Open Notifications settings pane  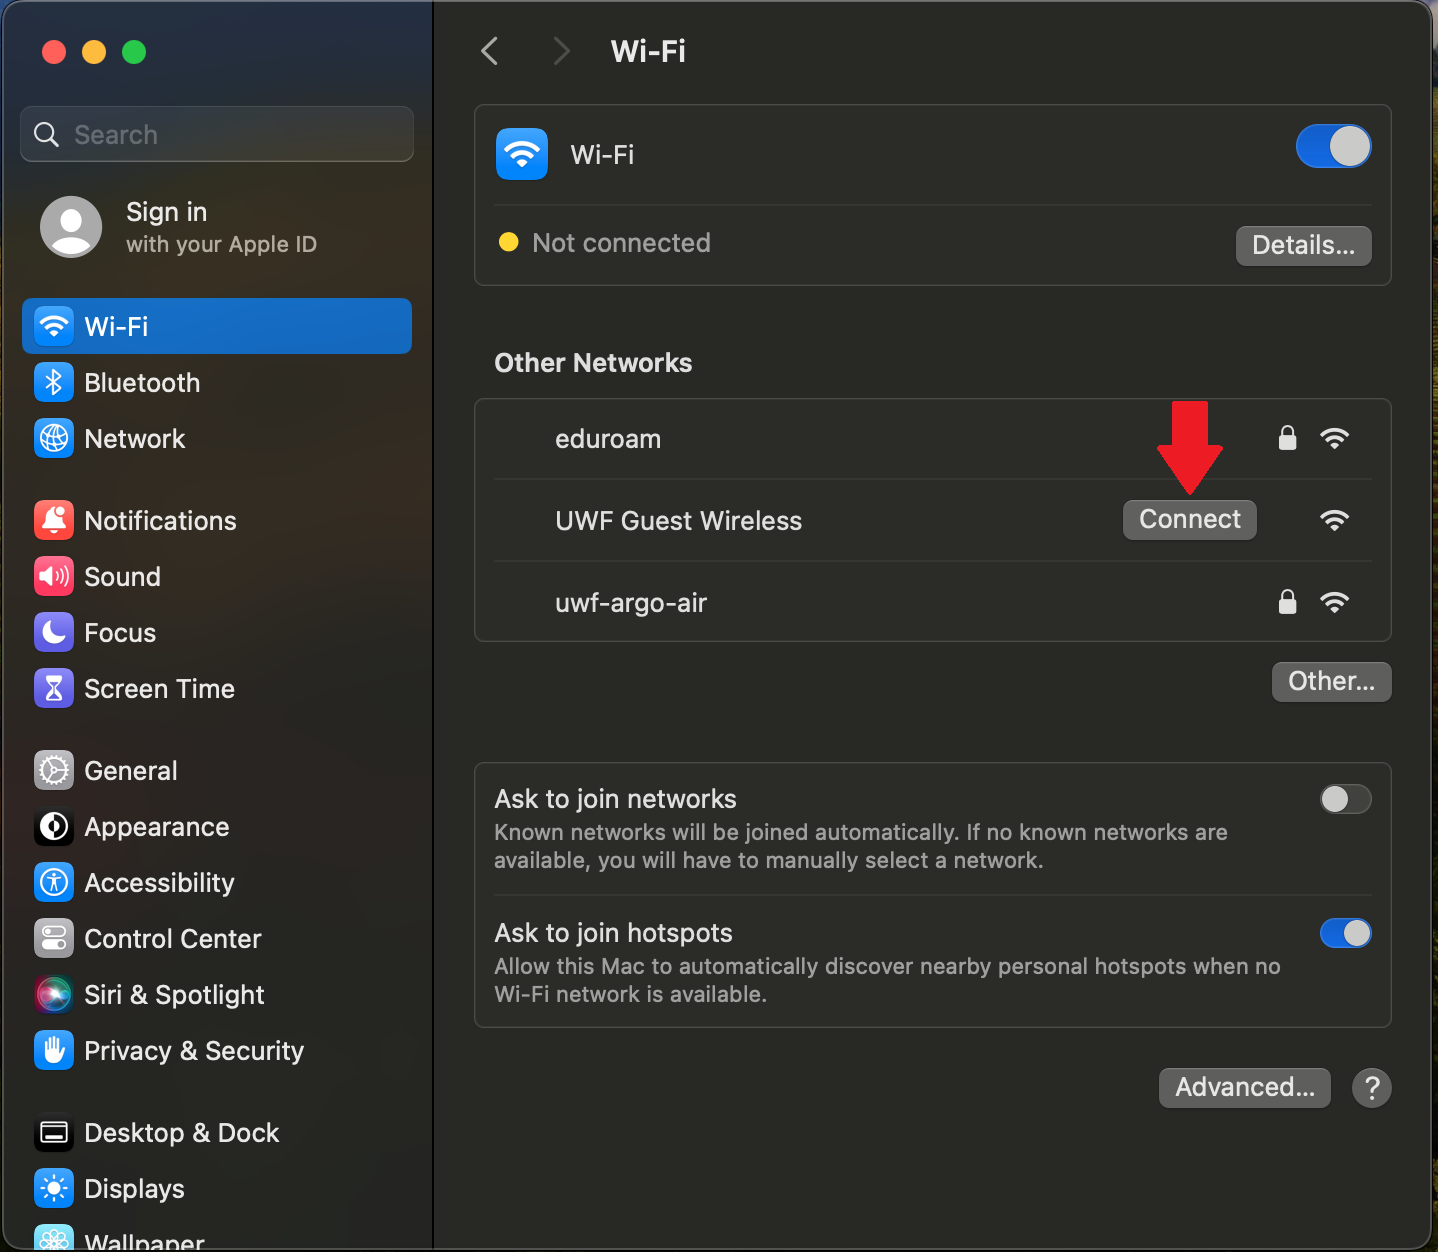pos(217,520)
